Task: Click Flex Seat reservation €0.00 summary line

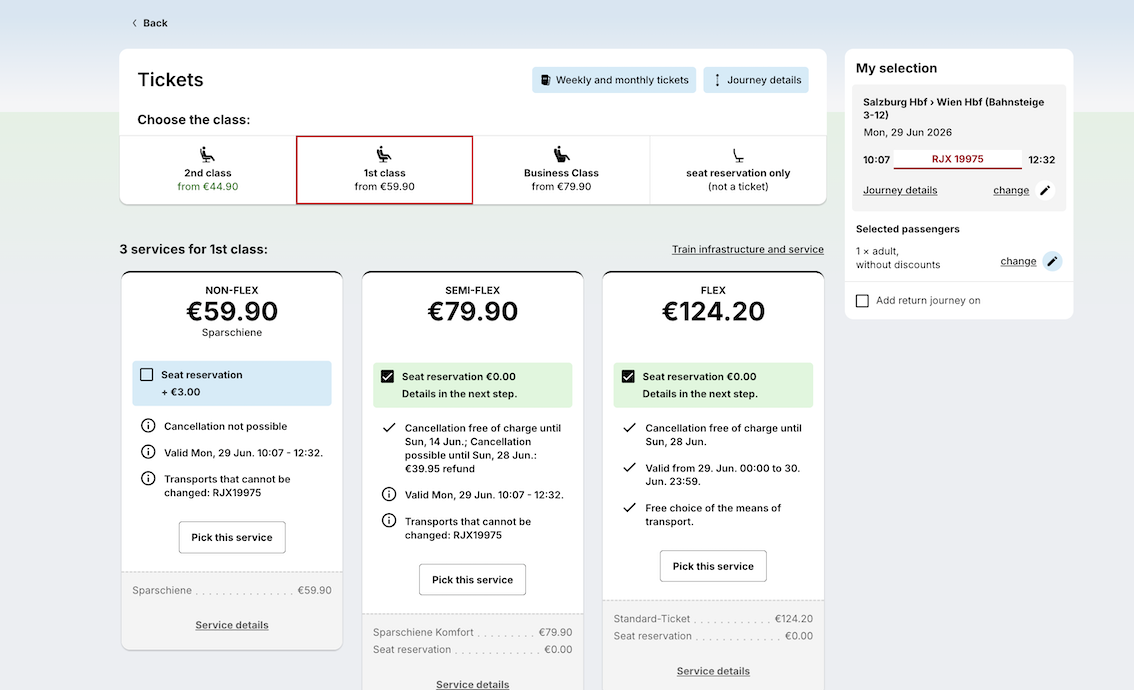Action: pos(713,636)
